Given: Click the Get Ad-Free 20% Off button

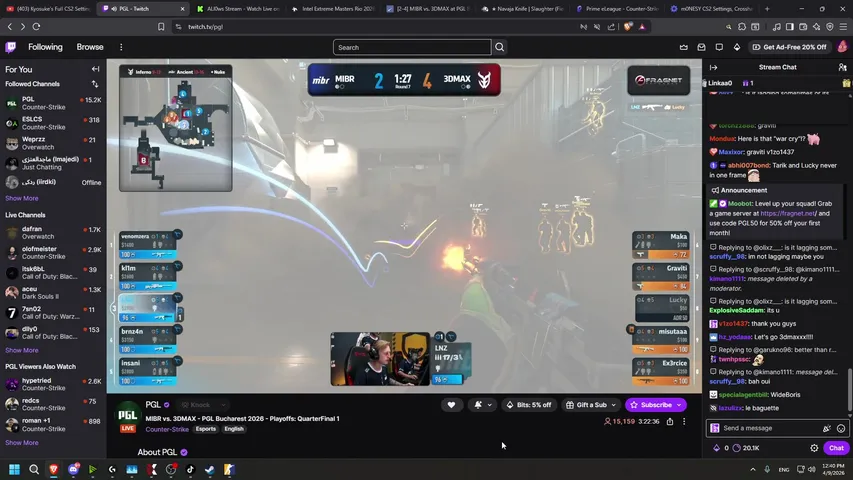Looking at the screenshot, I should (x=789, y=47).
